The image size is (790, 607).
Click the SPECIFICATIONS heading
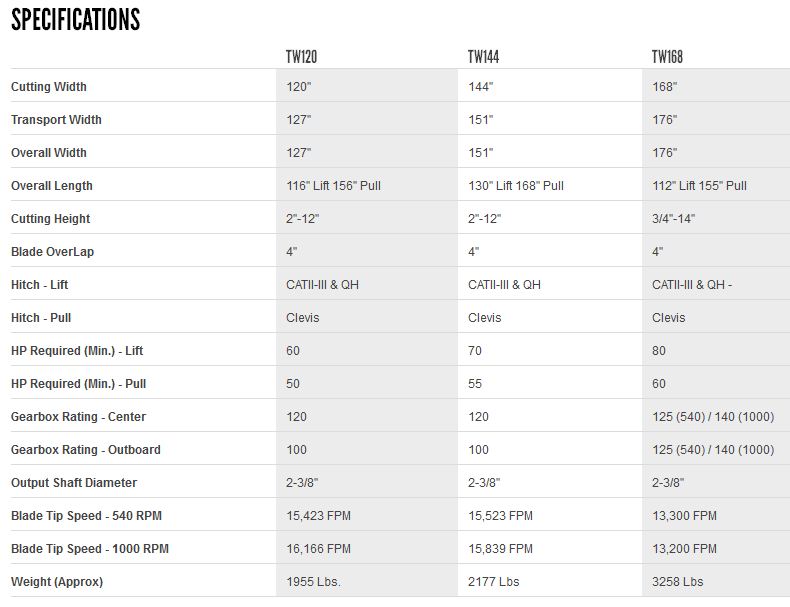pos(76,20)
